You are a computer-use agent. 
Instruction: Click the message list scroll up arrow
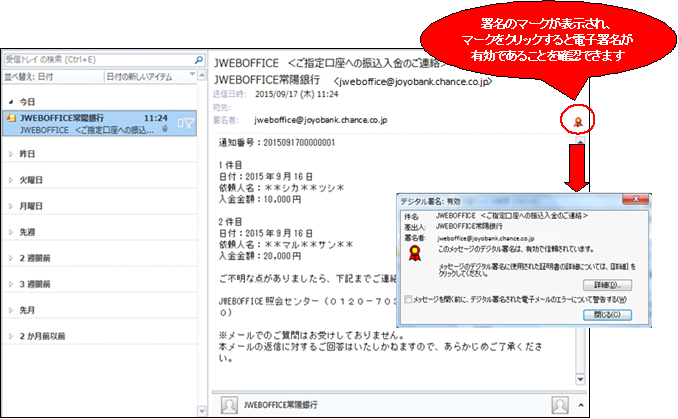pos(202,75)
